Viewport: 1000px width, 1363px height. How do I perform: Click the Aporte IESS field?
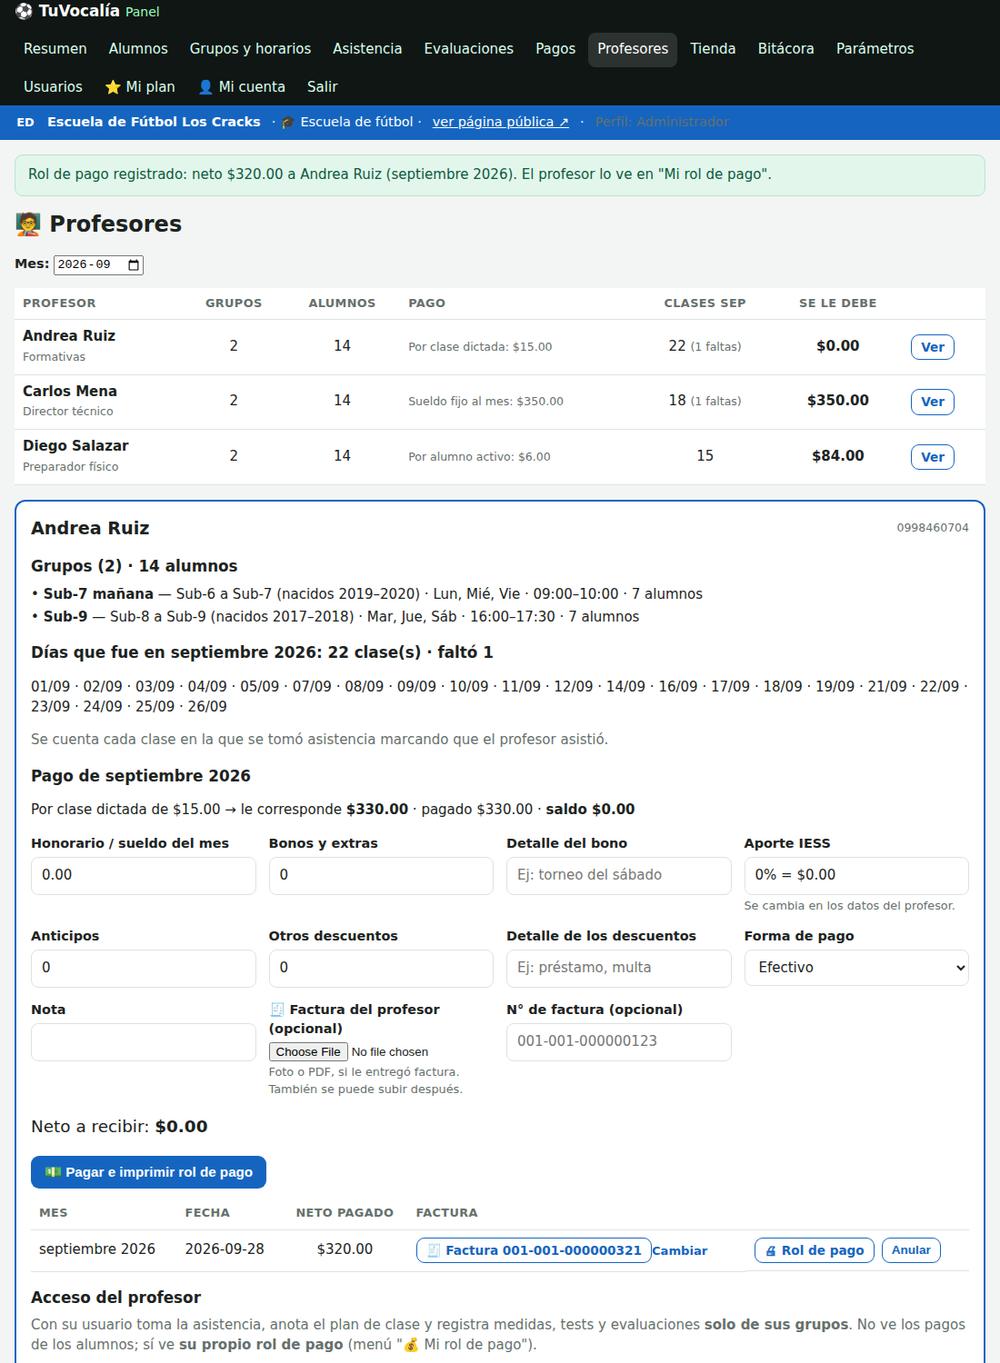[x=856, y=875]
